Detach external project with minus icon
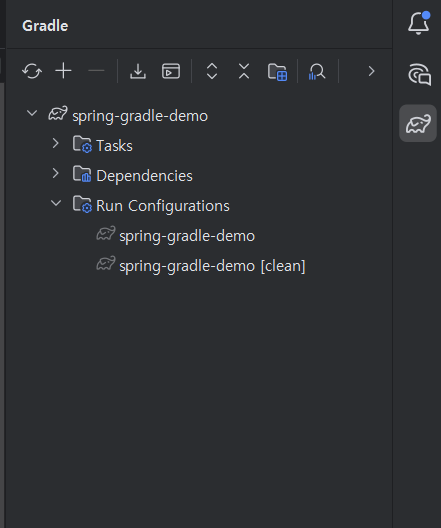This screenshot has height=528, width=441. 96,71
